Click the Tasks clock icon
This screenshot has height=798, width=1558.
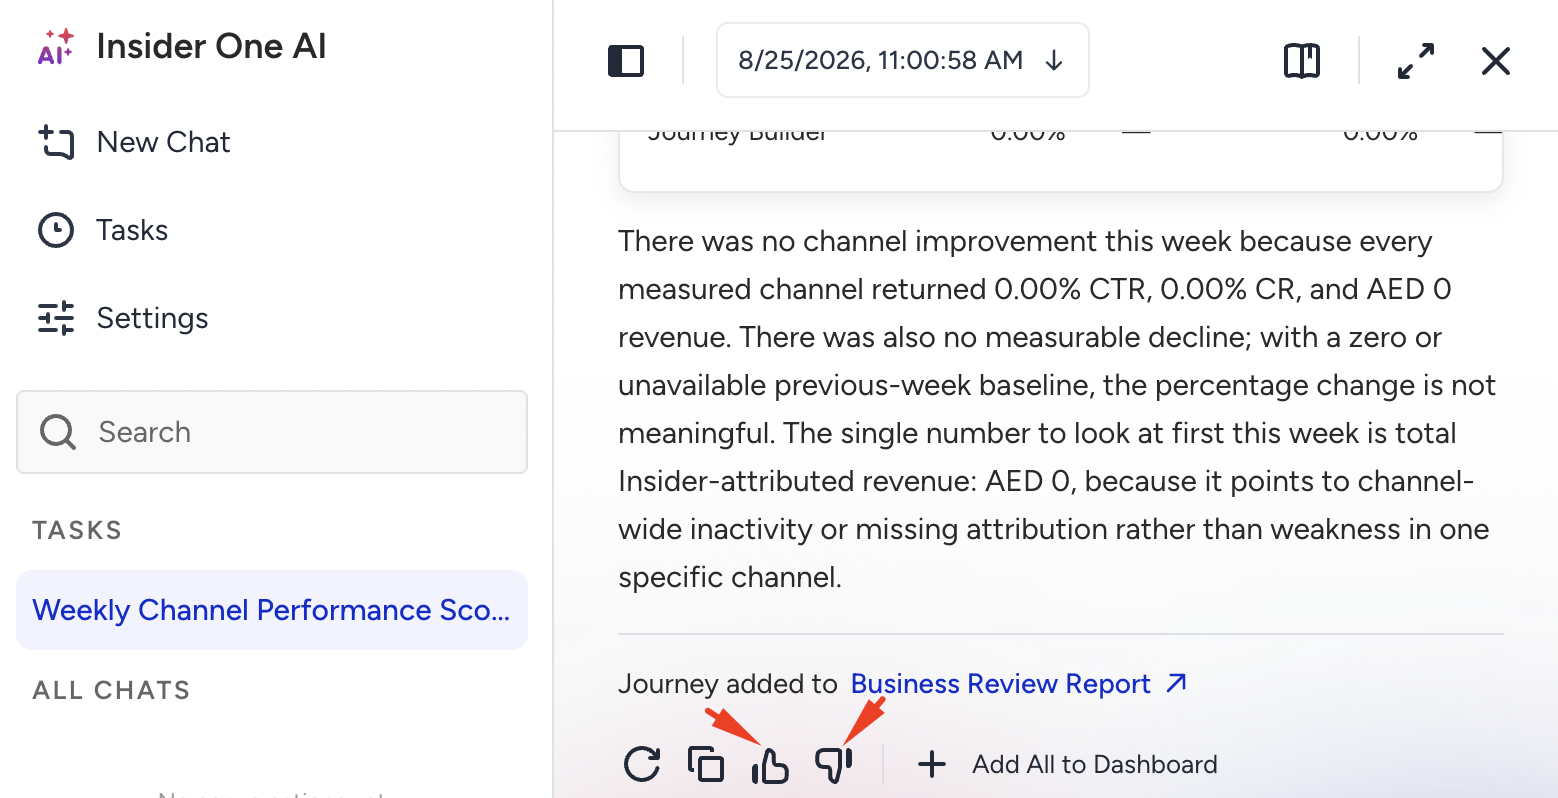click(x=56, y=230)
